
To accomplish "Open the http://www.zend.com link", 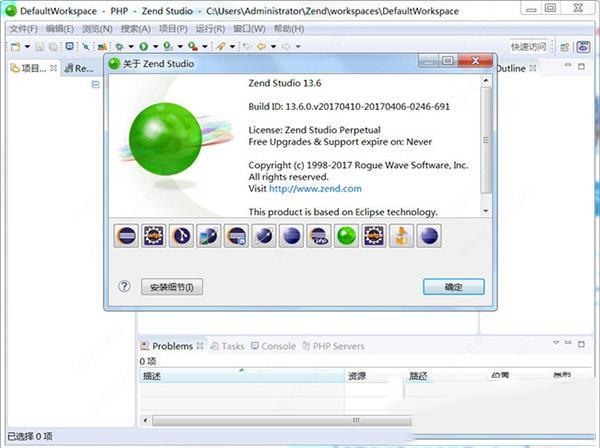I will 315,189.
